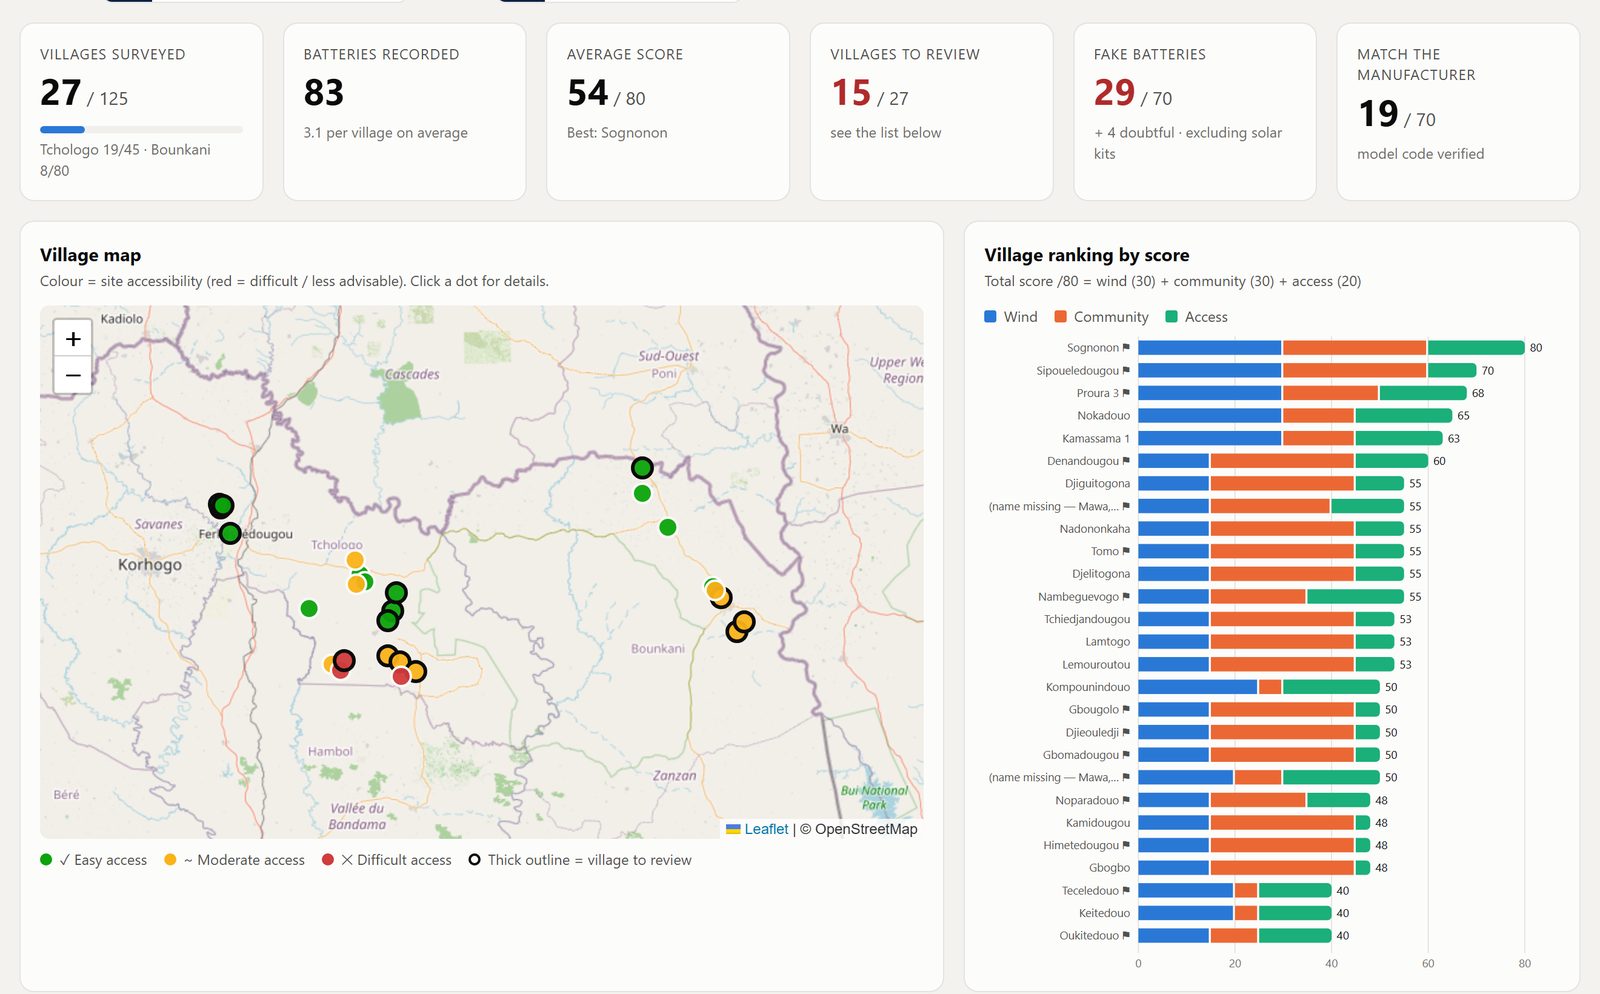Click the flag icon beside Proura 3
1600x994 pixels.
click(1126, 393)
